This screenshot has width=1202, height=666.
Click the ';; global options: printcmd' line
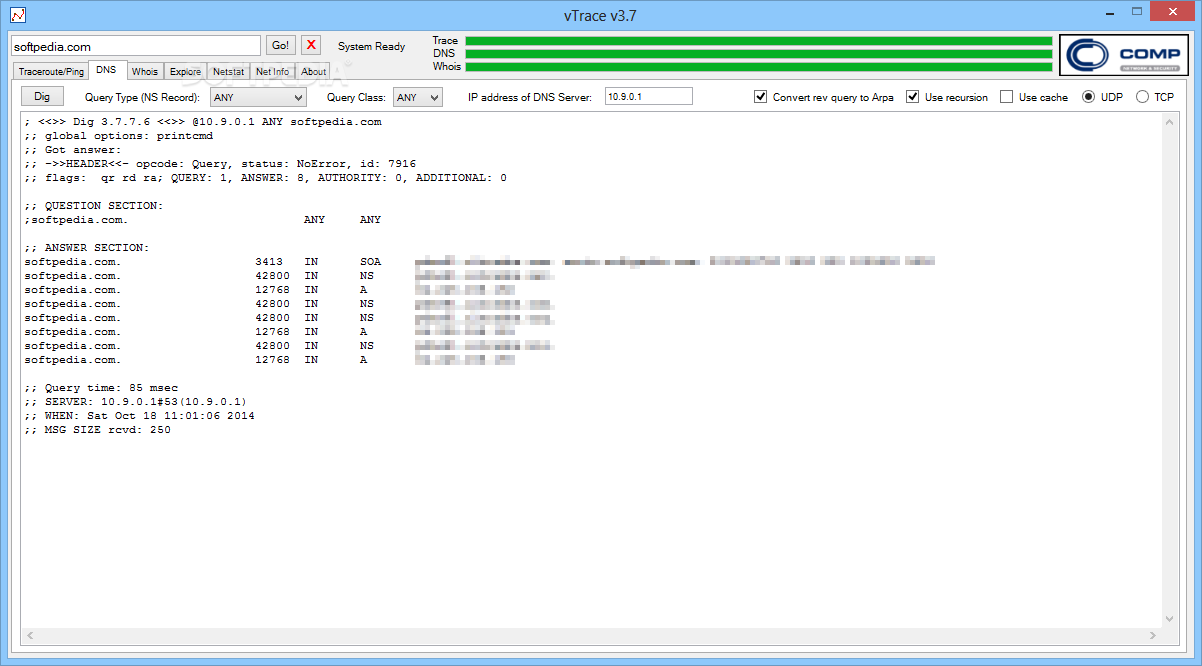click(119, 136)
